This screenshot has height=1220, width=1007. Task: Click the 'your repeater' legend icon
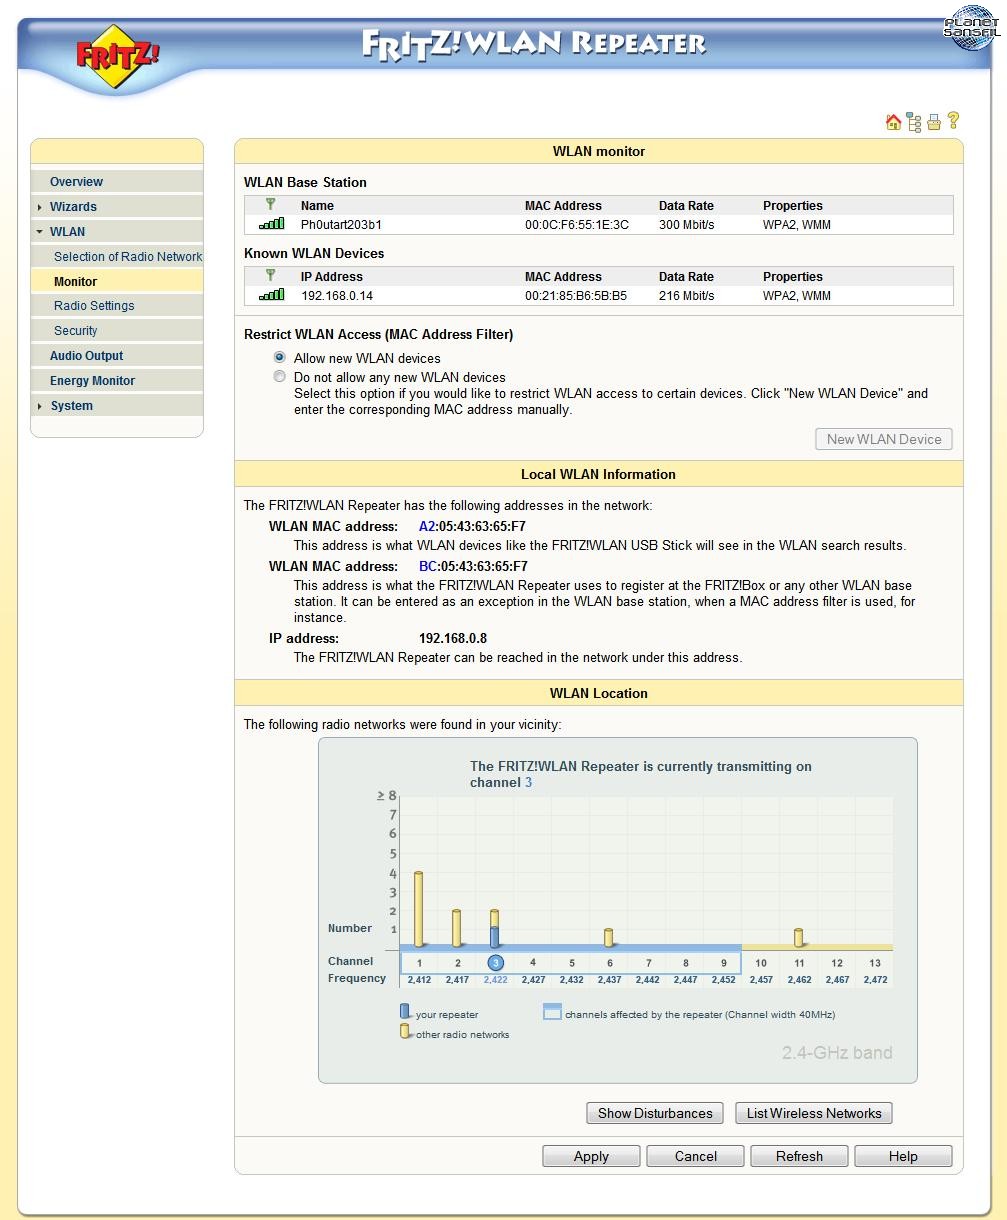click(x=405, y=1012)
